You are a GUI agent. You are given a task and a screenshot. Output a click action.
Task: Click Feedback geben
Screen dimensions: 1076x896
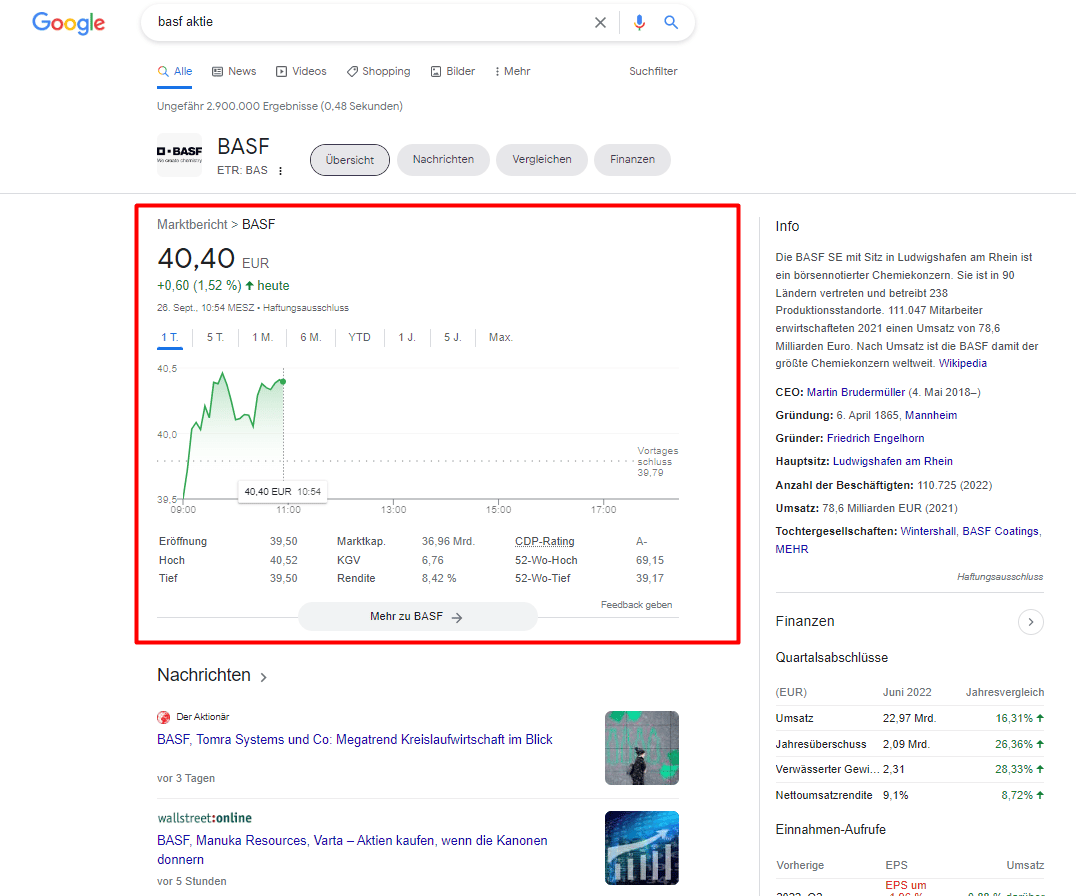[x=637, y=605]
